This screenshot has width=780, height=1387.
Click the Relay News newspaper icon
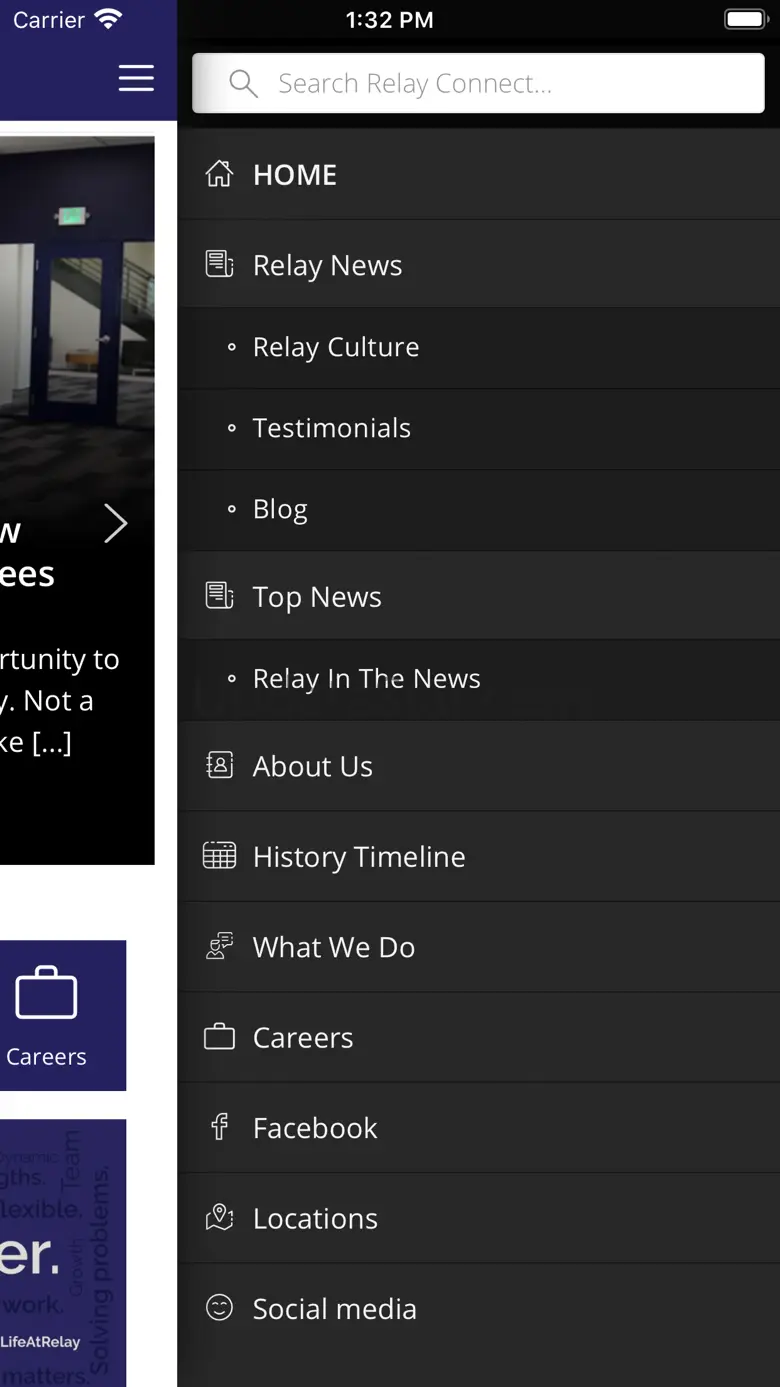219,264
